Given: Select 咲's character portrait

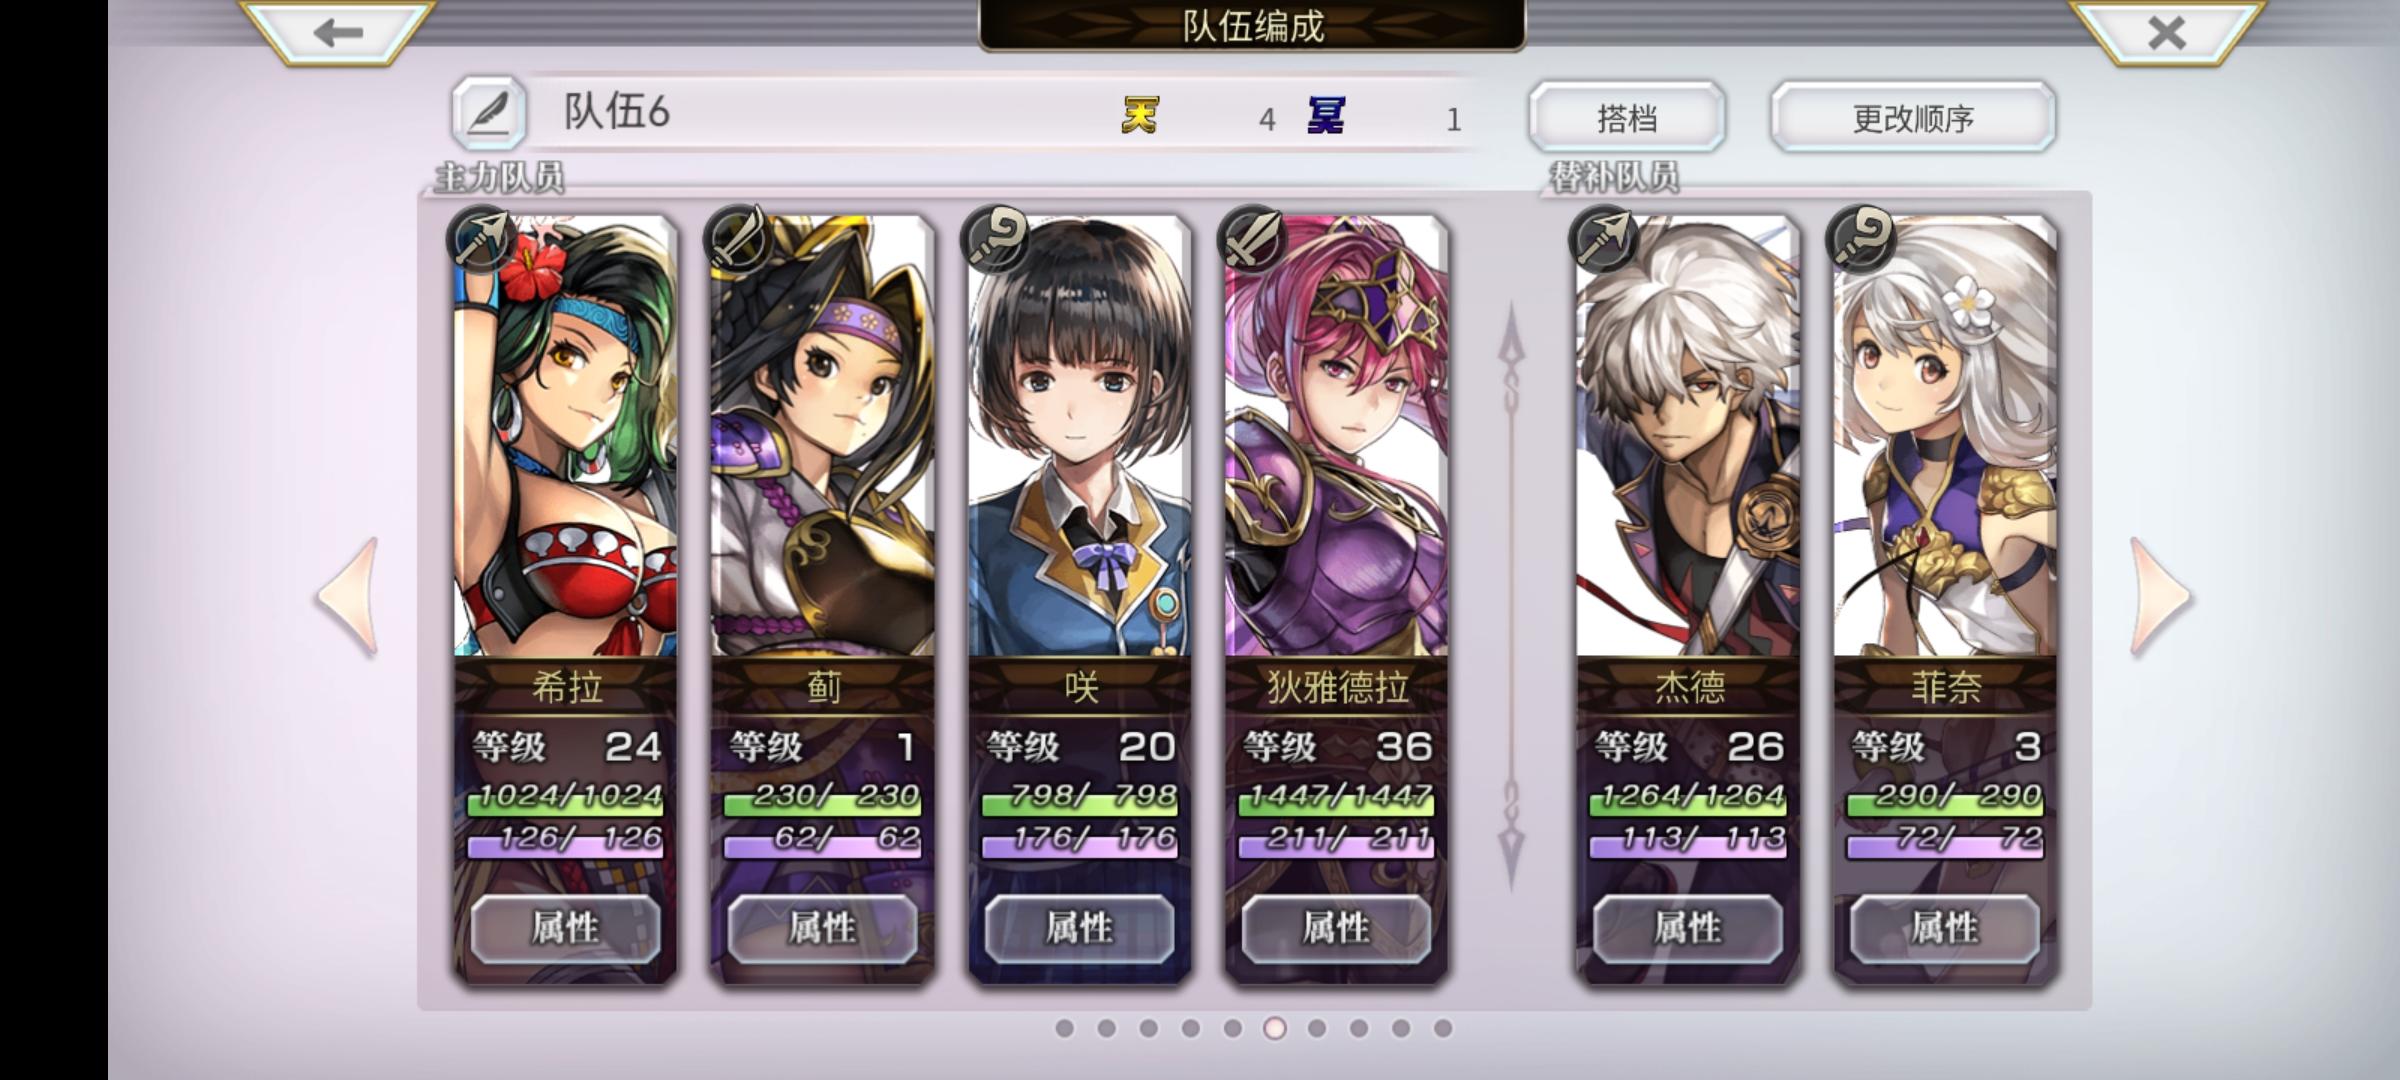Looking at the screenshot, I should pos(1080,437).
